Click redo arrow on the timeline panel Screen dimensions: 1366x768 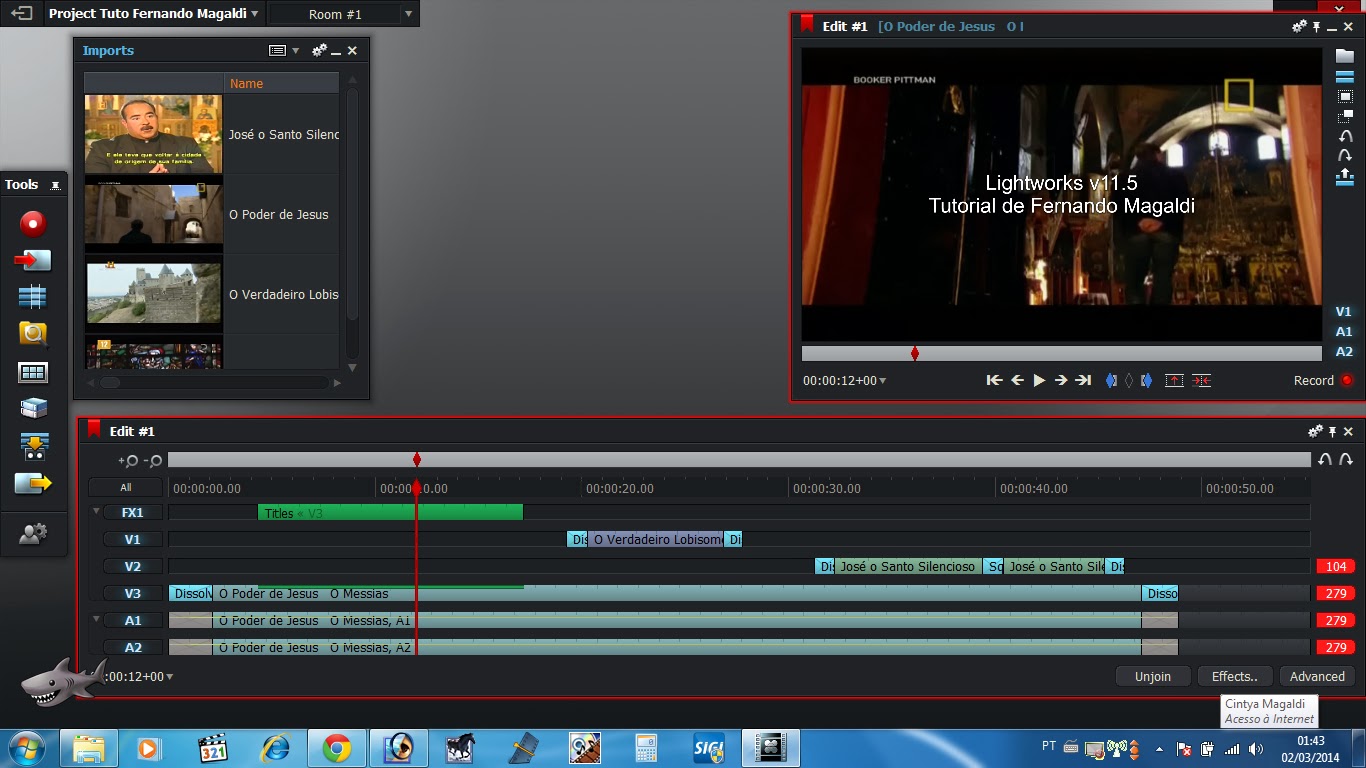(x=1346, y=460)
